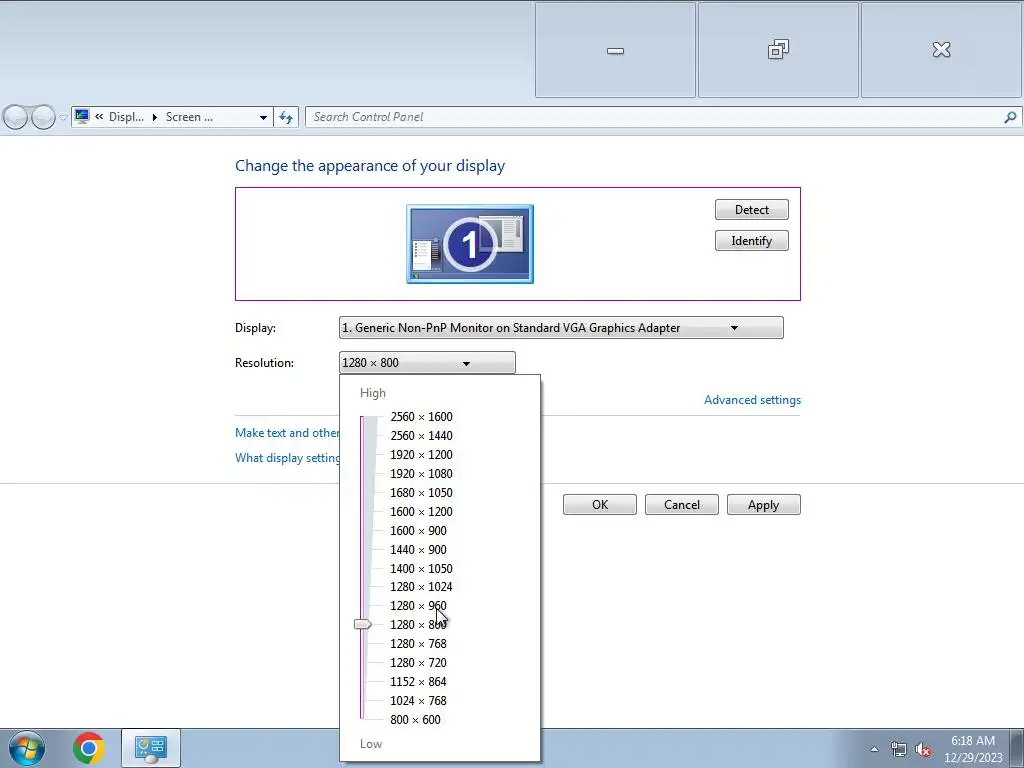Click the taskbar clock showing 6:18 AM
The width and height of the screenshot is (1024, 768).
pos(973,748)
